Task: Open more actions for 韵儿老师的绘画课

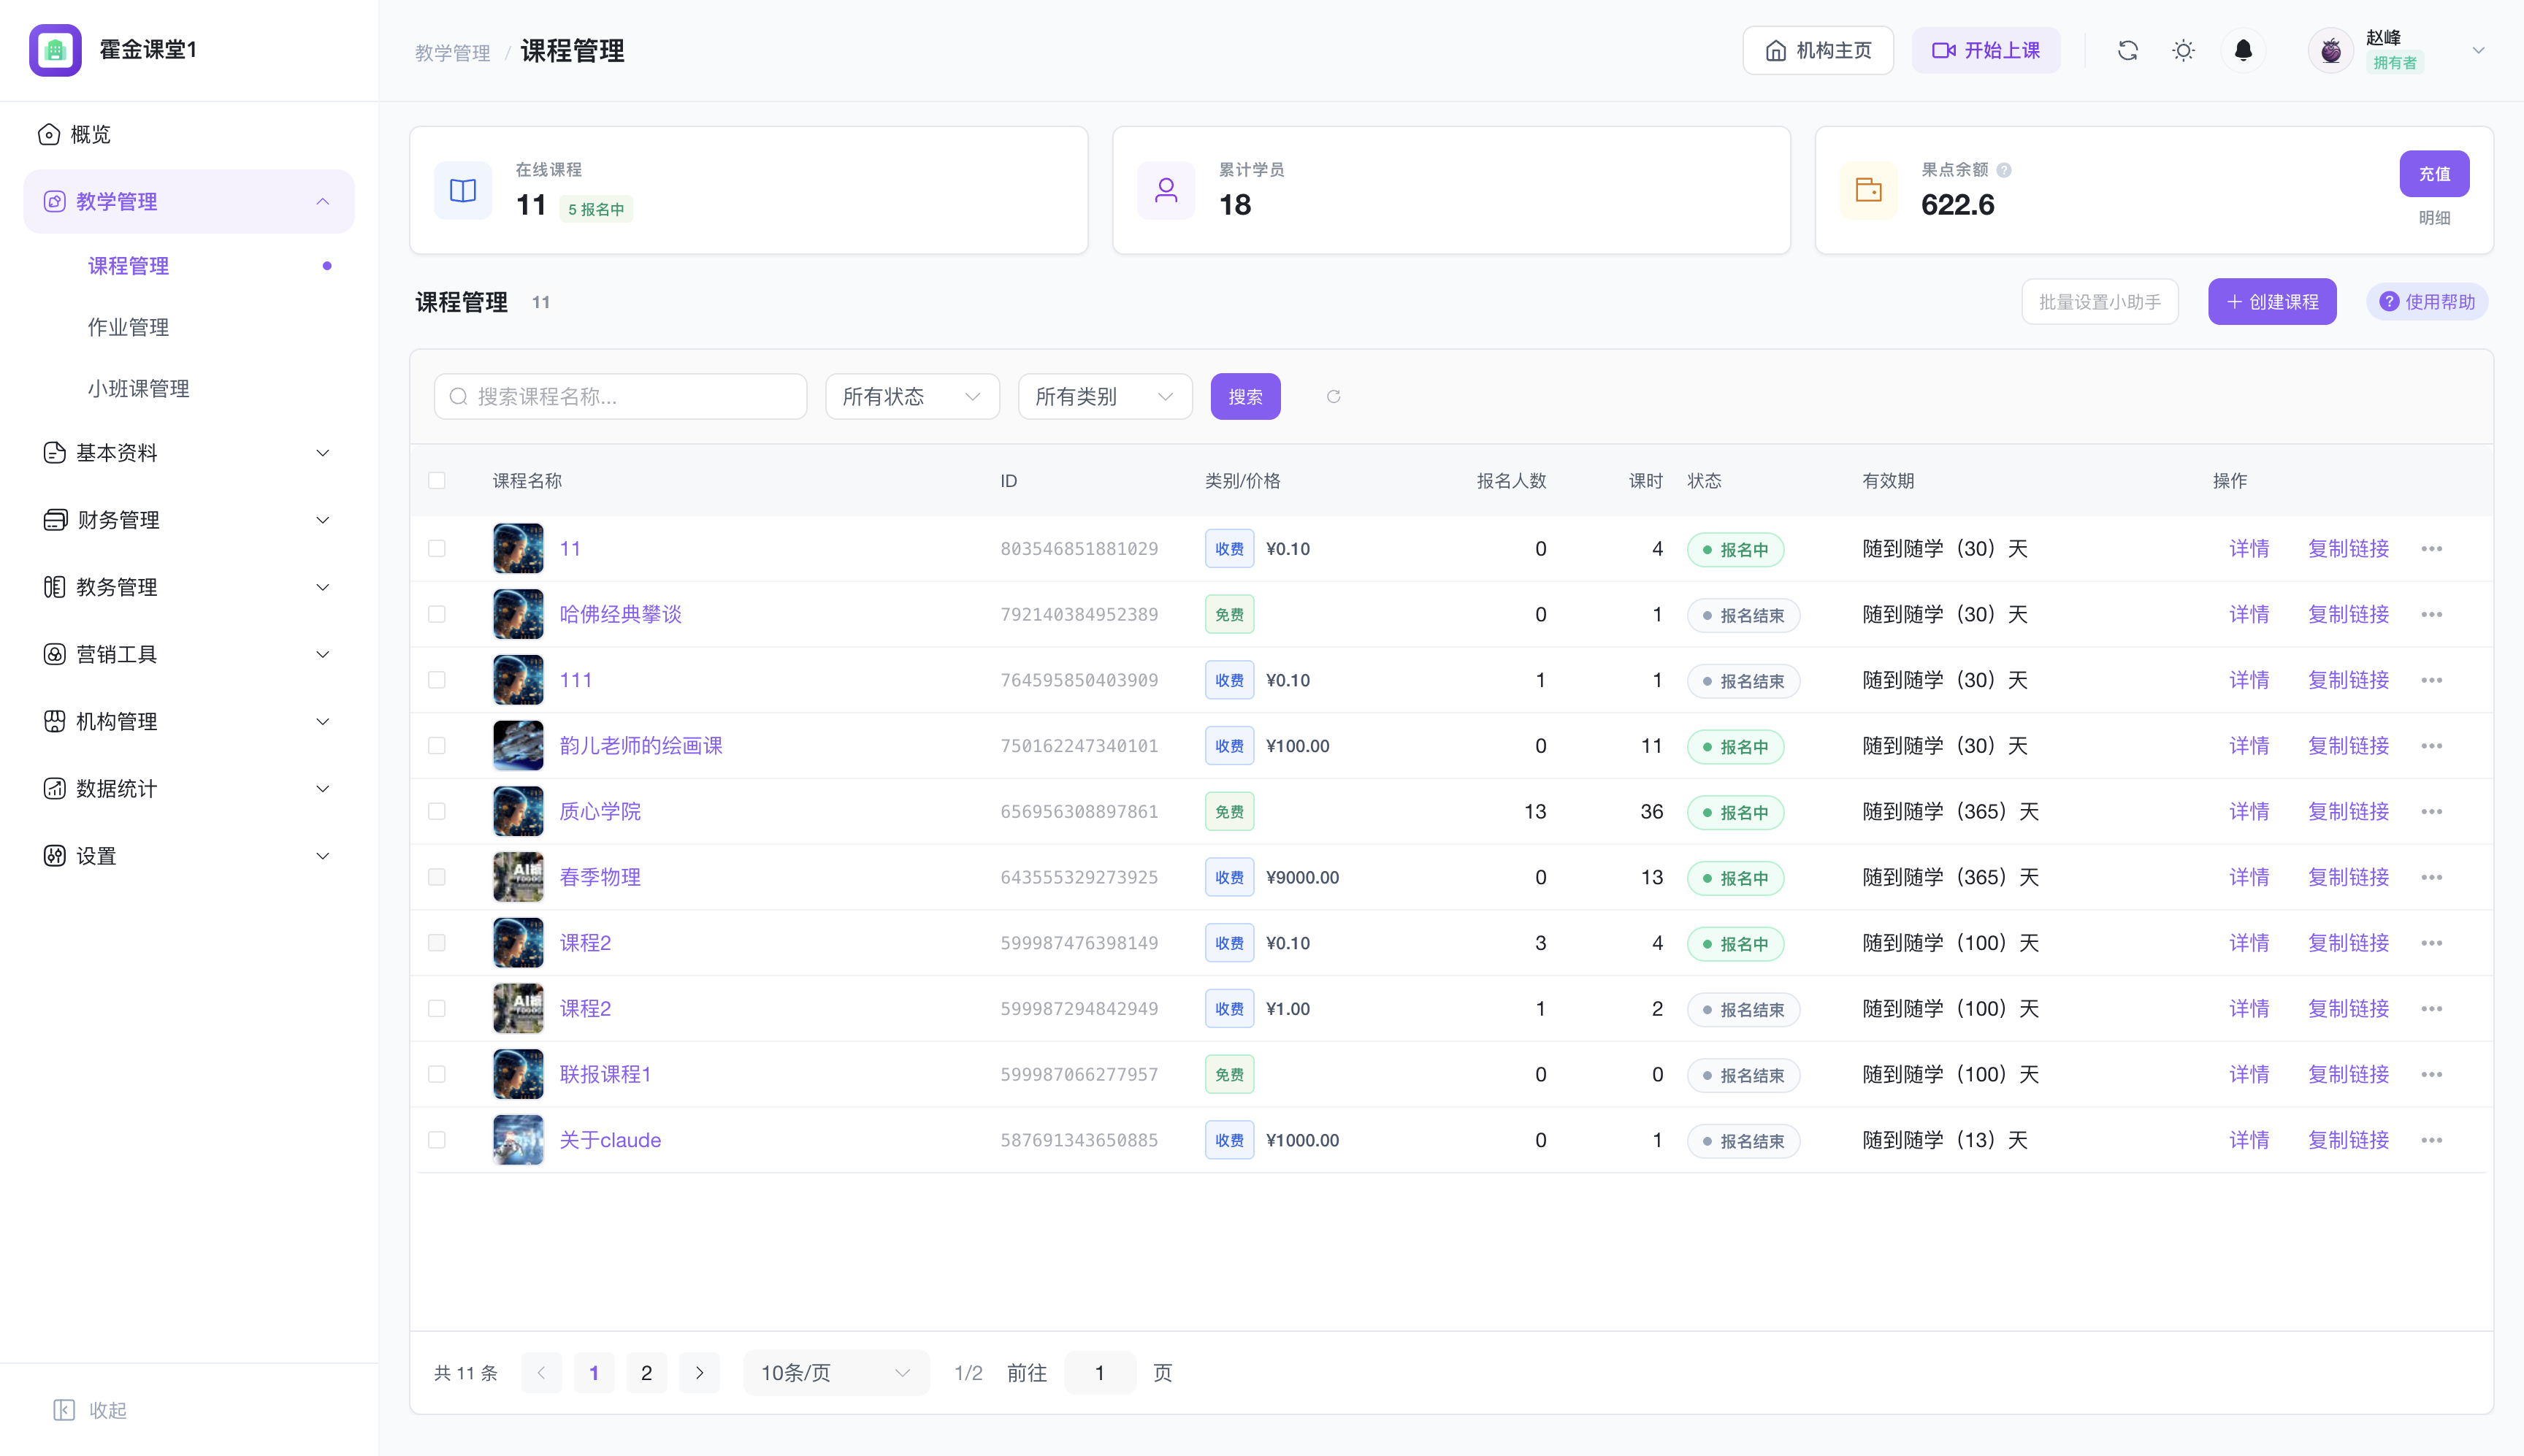Action: (x=2432, y=746)
